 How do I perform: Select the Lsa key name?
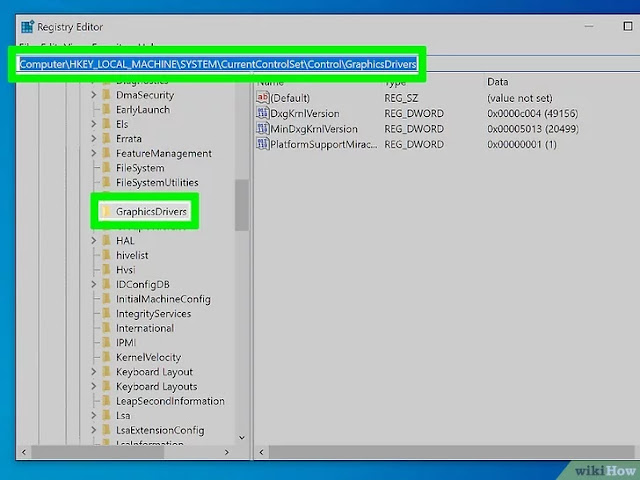click(123, 416)
